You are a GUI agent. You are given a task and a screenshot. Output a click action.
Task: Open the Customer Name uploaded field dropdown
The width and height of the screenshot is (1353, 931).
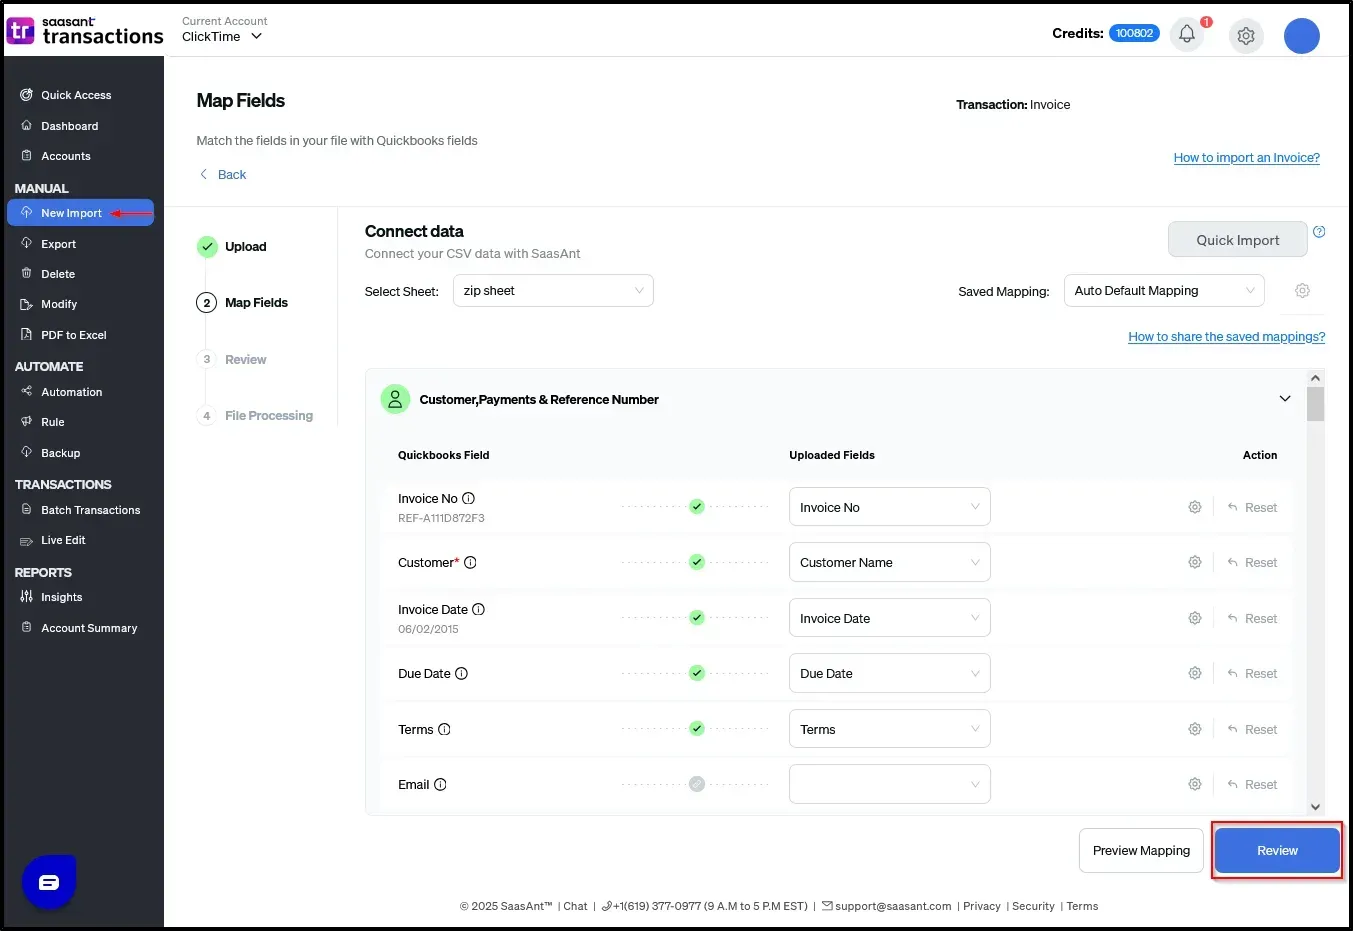coord(890,562)
